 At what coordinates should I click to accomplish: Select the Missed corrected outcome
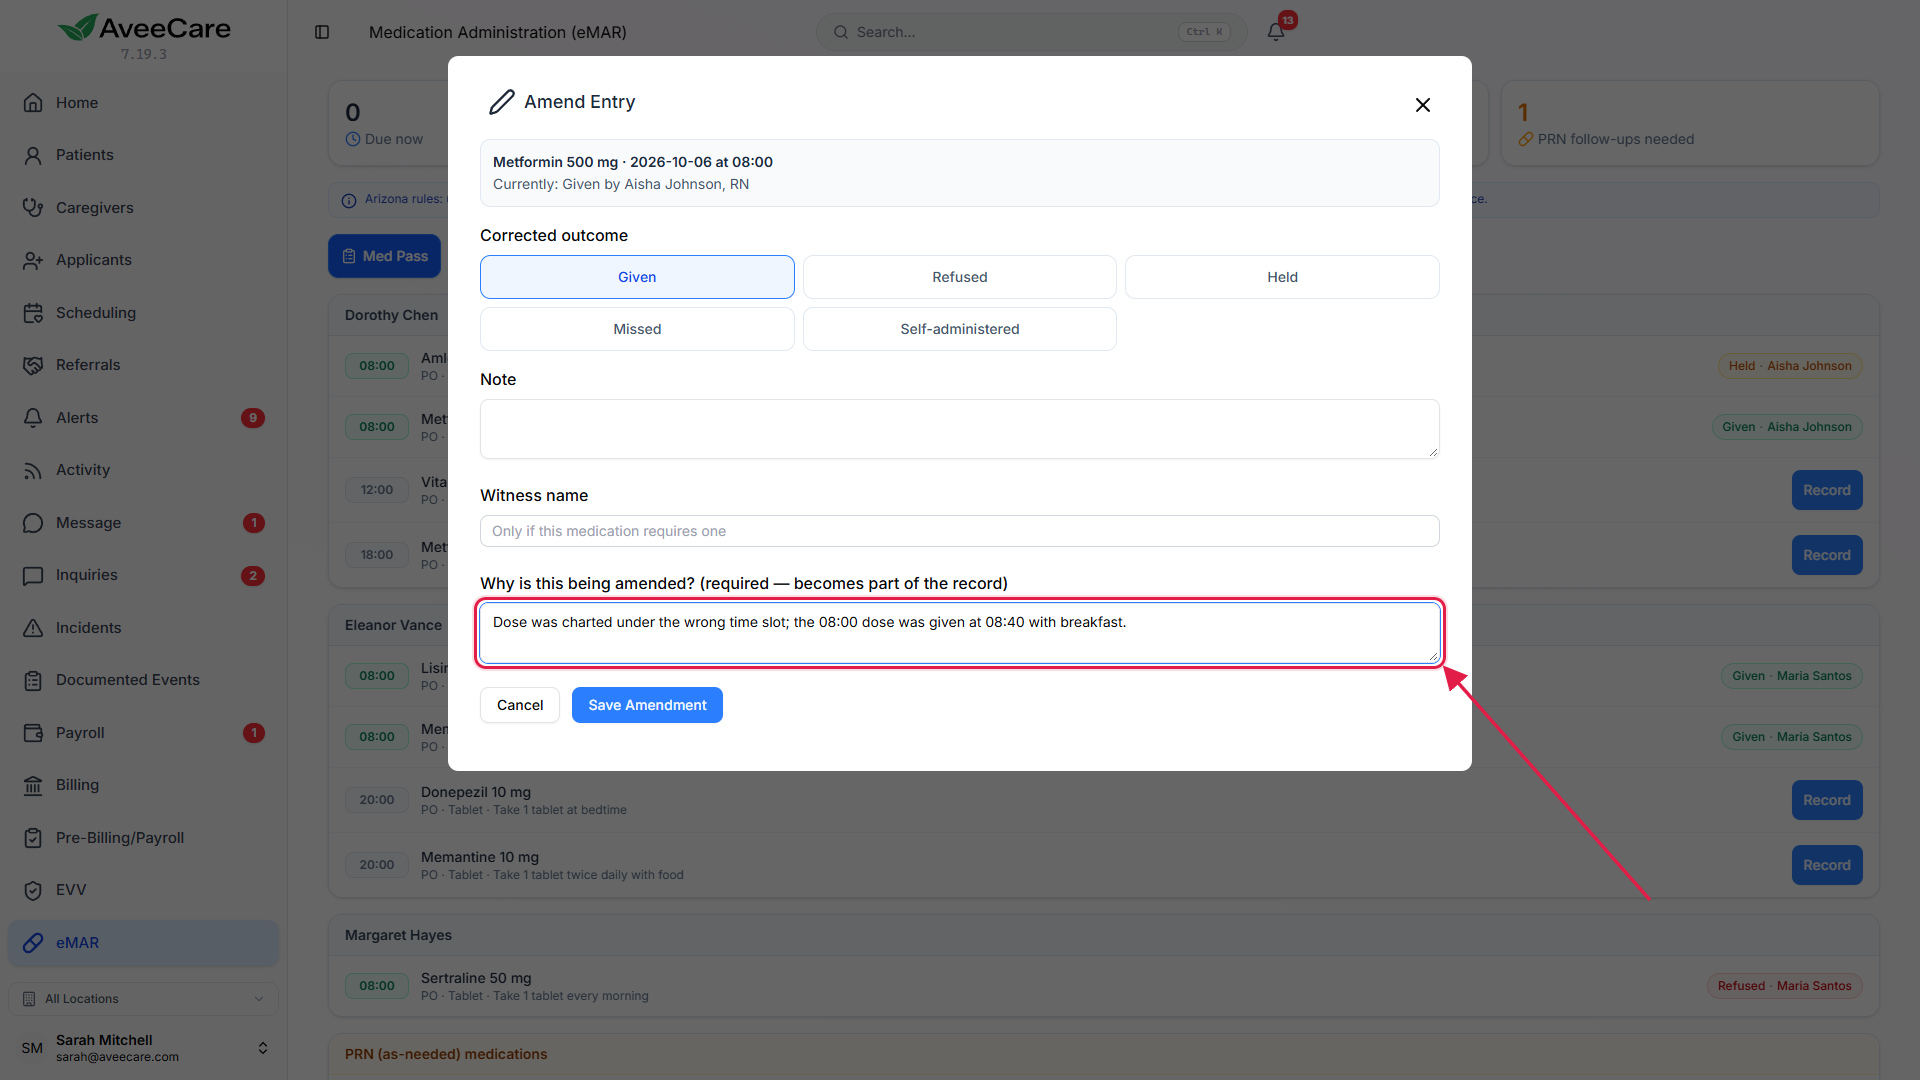click(637, 329)
